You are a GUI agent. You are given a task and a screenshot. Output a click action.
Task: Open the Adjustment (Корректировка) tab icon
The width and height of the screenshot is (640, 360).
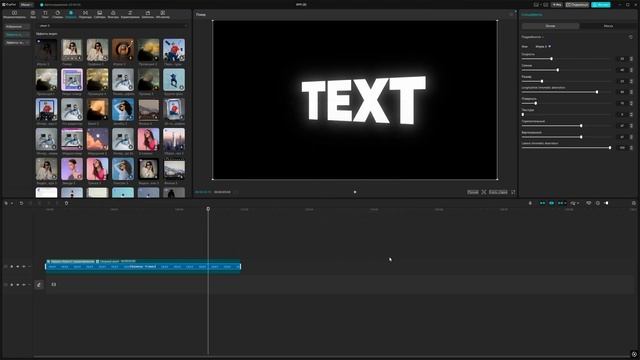click(130, 13)
